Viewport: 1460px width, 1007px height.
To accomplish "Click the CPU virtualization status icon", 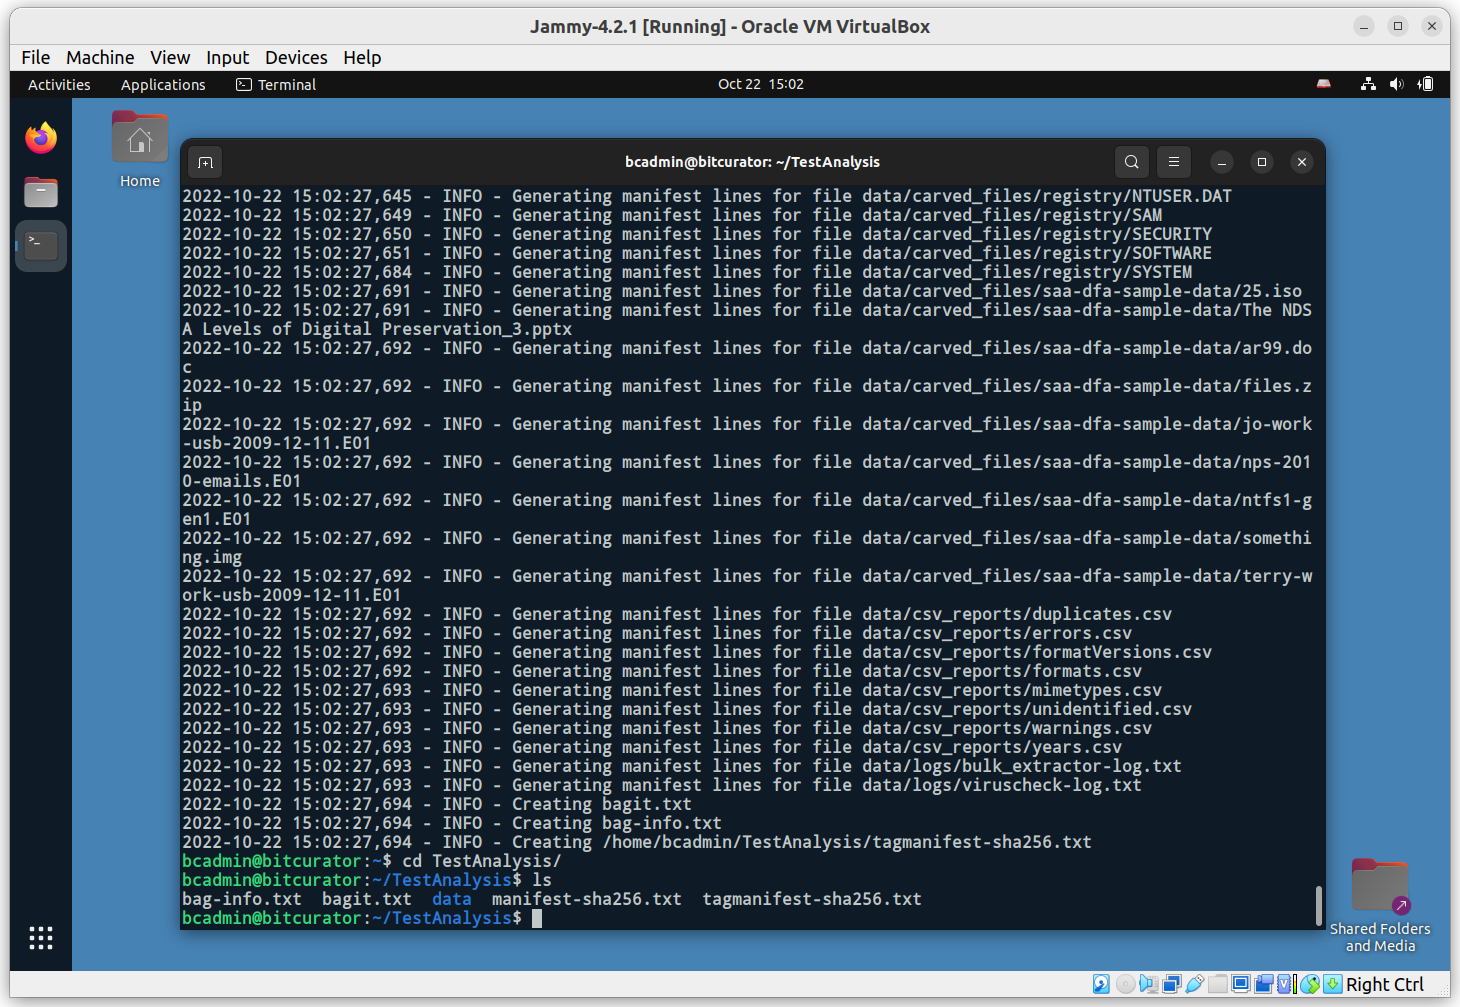I will (1285, 984).
